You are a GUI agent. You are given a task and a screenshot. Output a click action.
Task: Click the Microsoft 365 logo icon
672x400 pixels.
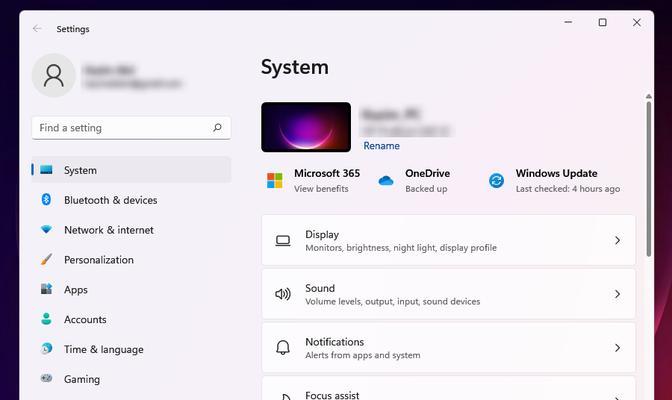[275, 180]
